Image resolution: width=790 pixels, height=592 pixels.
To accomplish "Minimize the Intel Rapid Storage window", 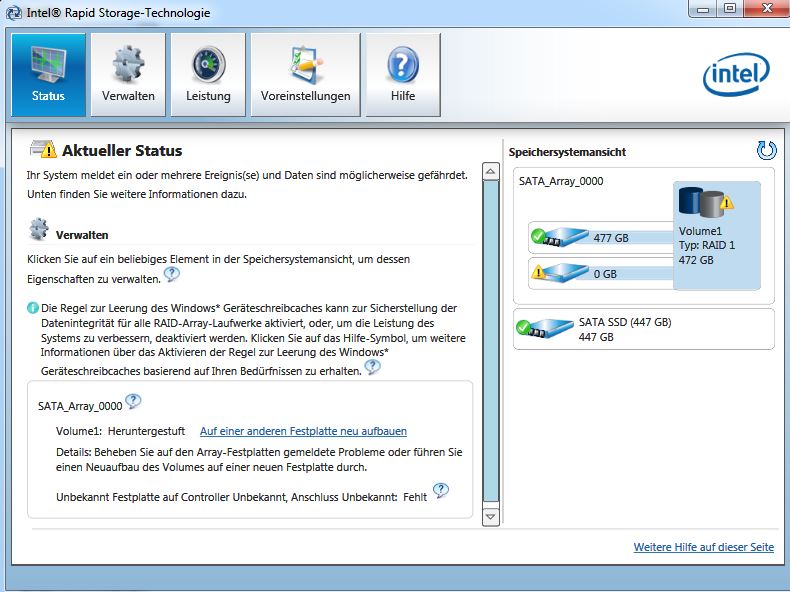I will pos(703,9).
